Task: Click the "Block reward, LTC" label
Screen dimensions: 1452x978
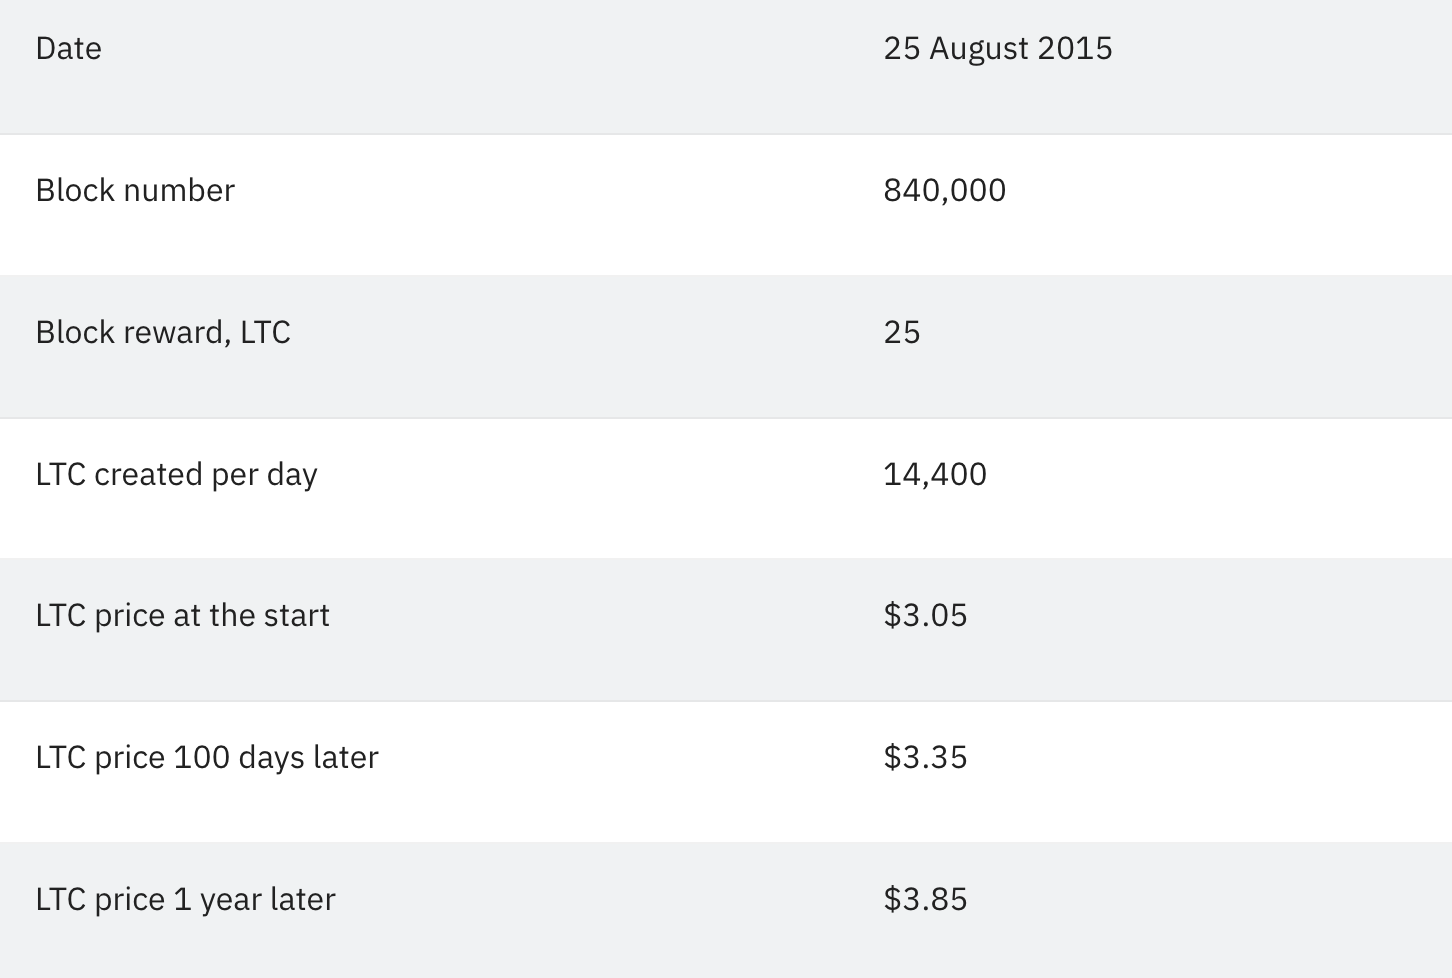Action: click(163, 333)
